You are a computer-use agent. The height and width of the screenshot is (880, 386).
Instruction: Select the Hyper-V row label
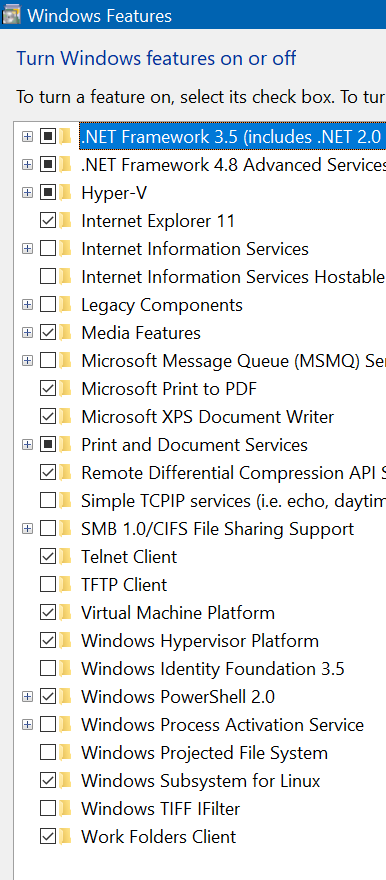[114, 192]
